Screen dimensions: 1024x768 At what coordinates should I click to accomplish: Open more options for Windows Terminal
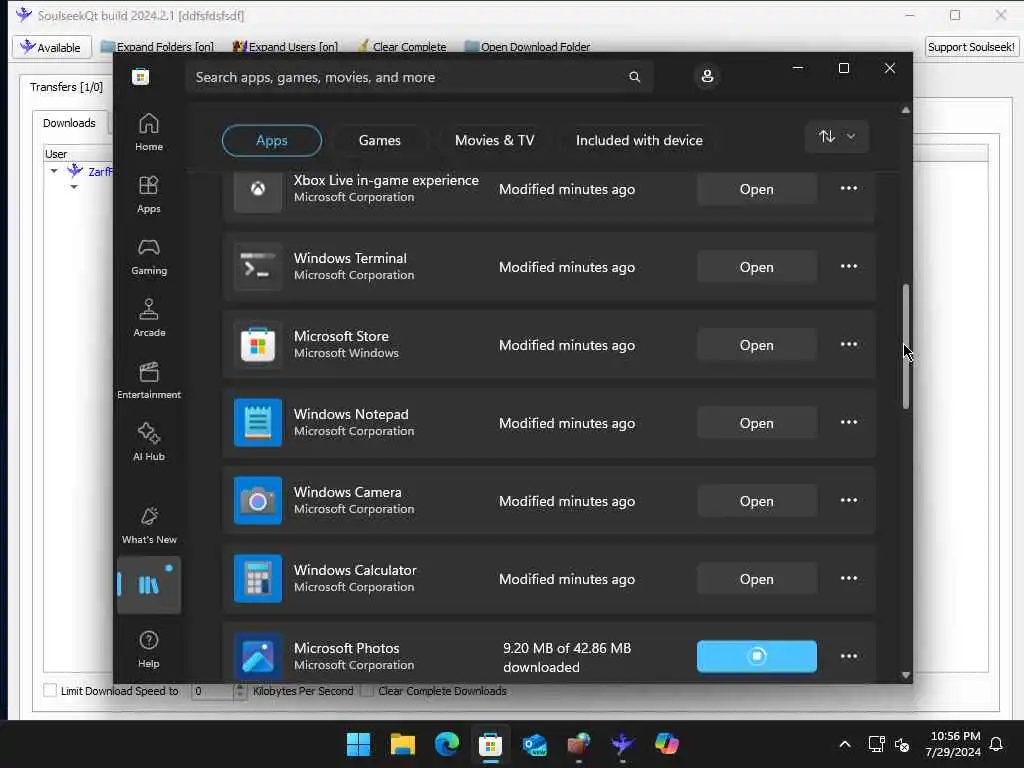849,266
